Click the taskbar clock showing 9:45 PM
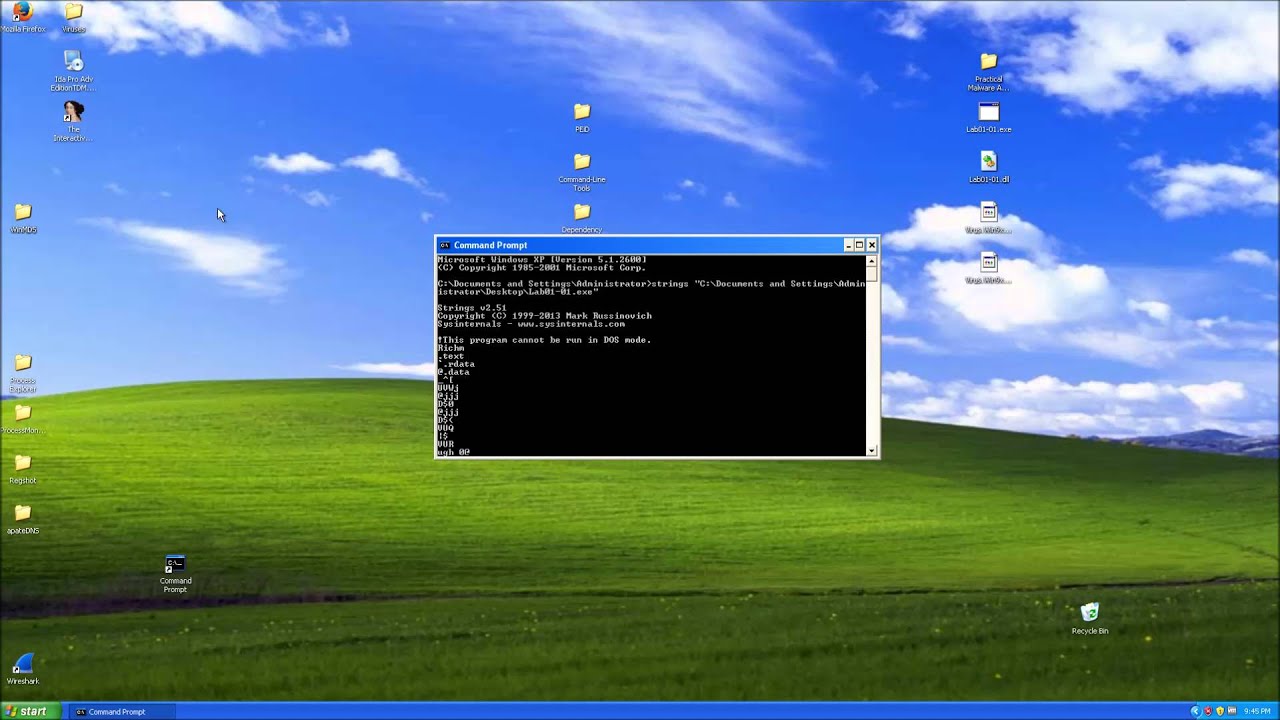1280x720 pixels. coord(1257,711)
